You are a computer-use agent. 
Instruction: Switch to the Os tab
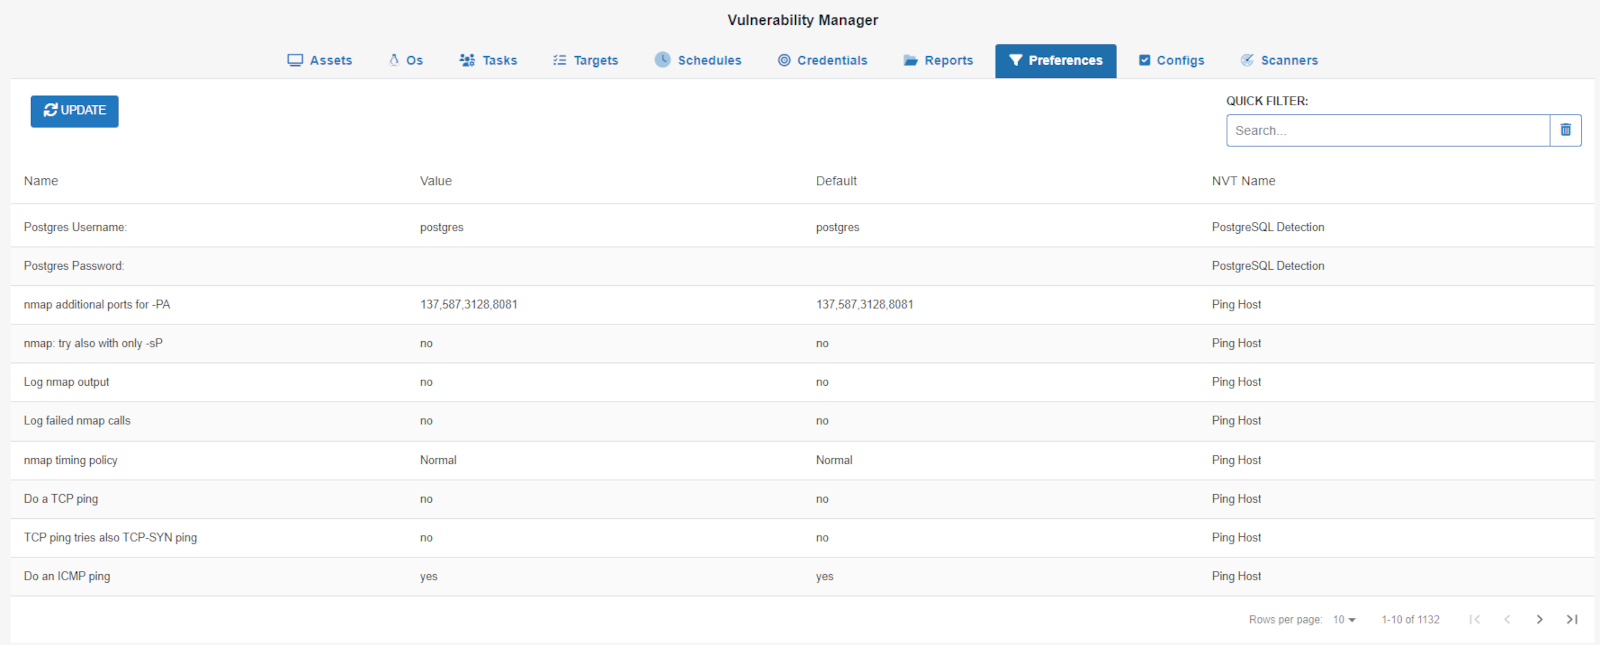[406, 61]
